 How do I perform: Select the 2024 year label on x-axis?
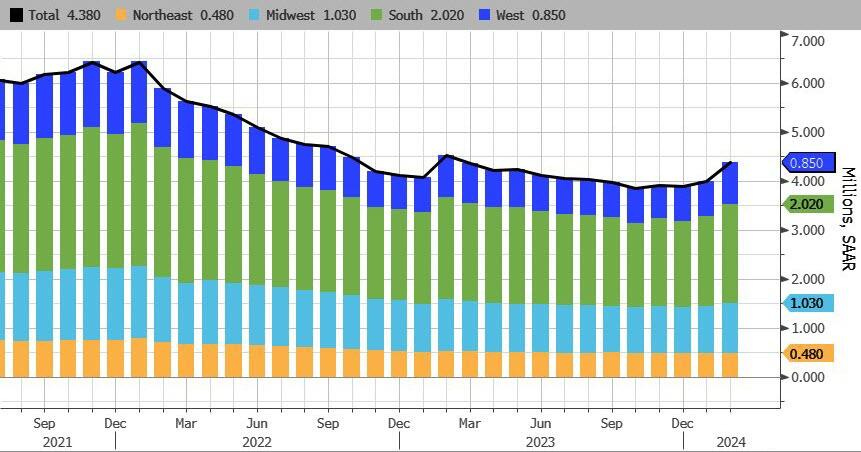[x=731, y=441]
